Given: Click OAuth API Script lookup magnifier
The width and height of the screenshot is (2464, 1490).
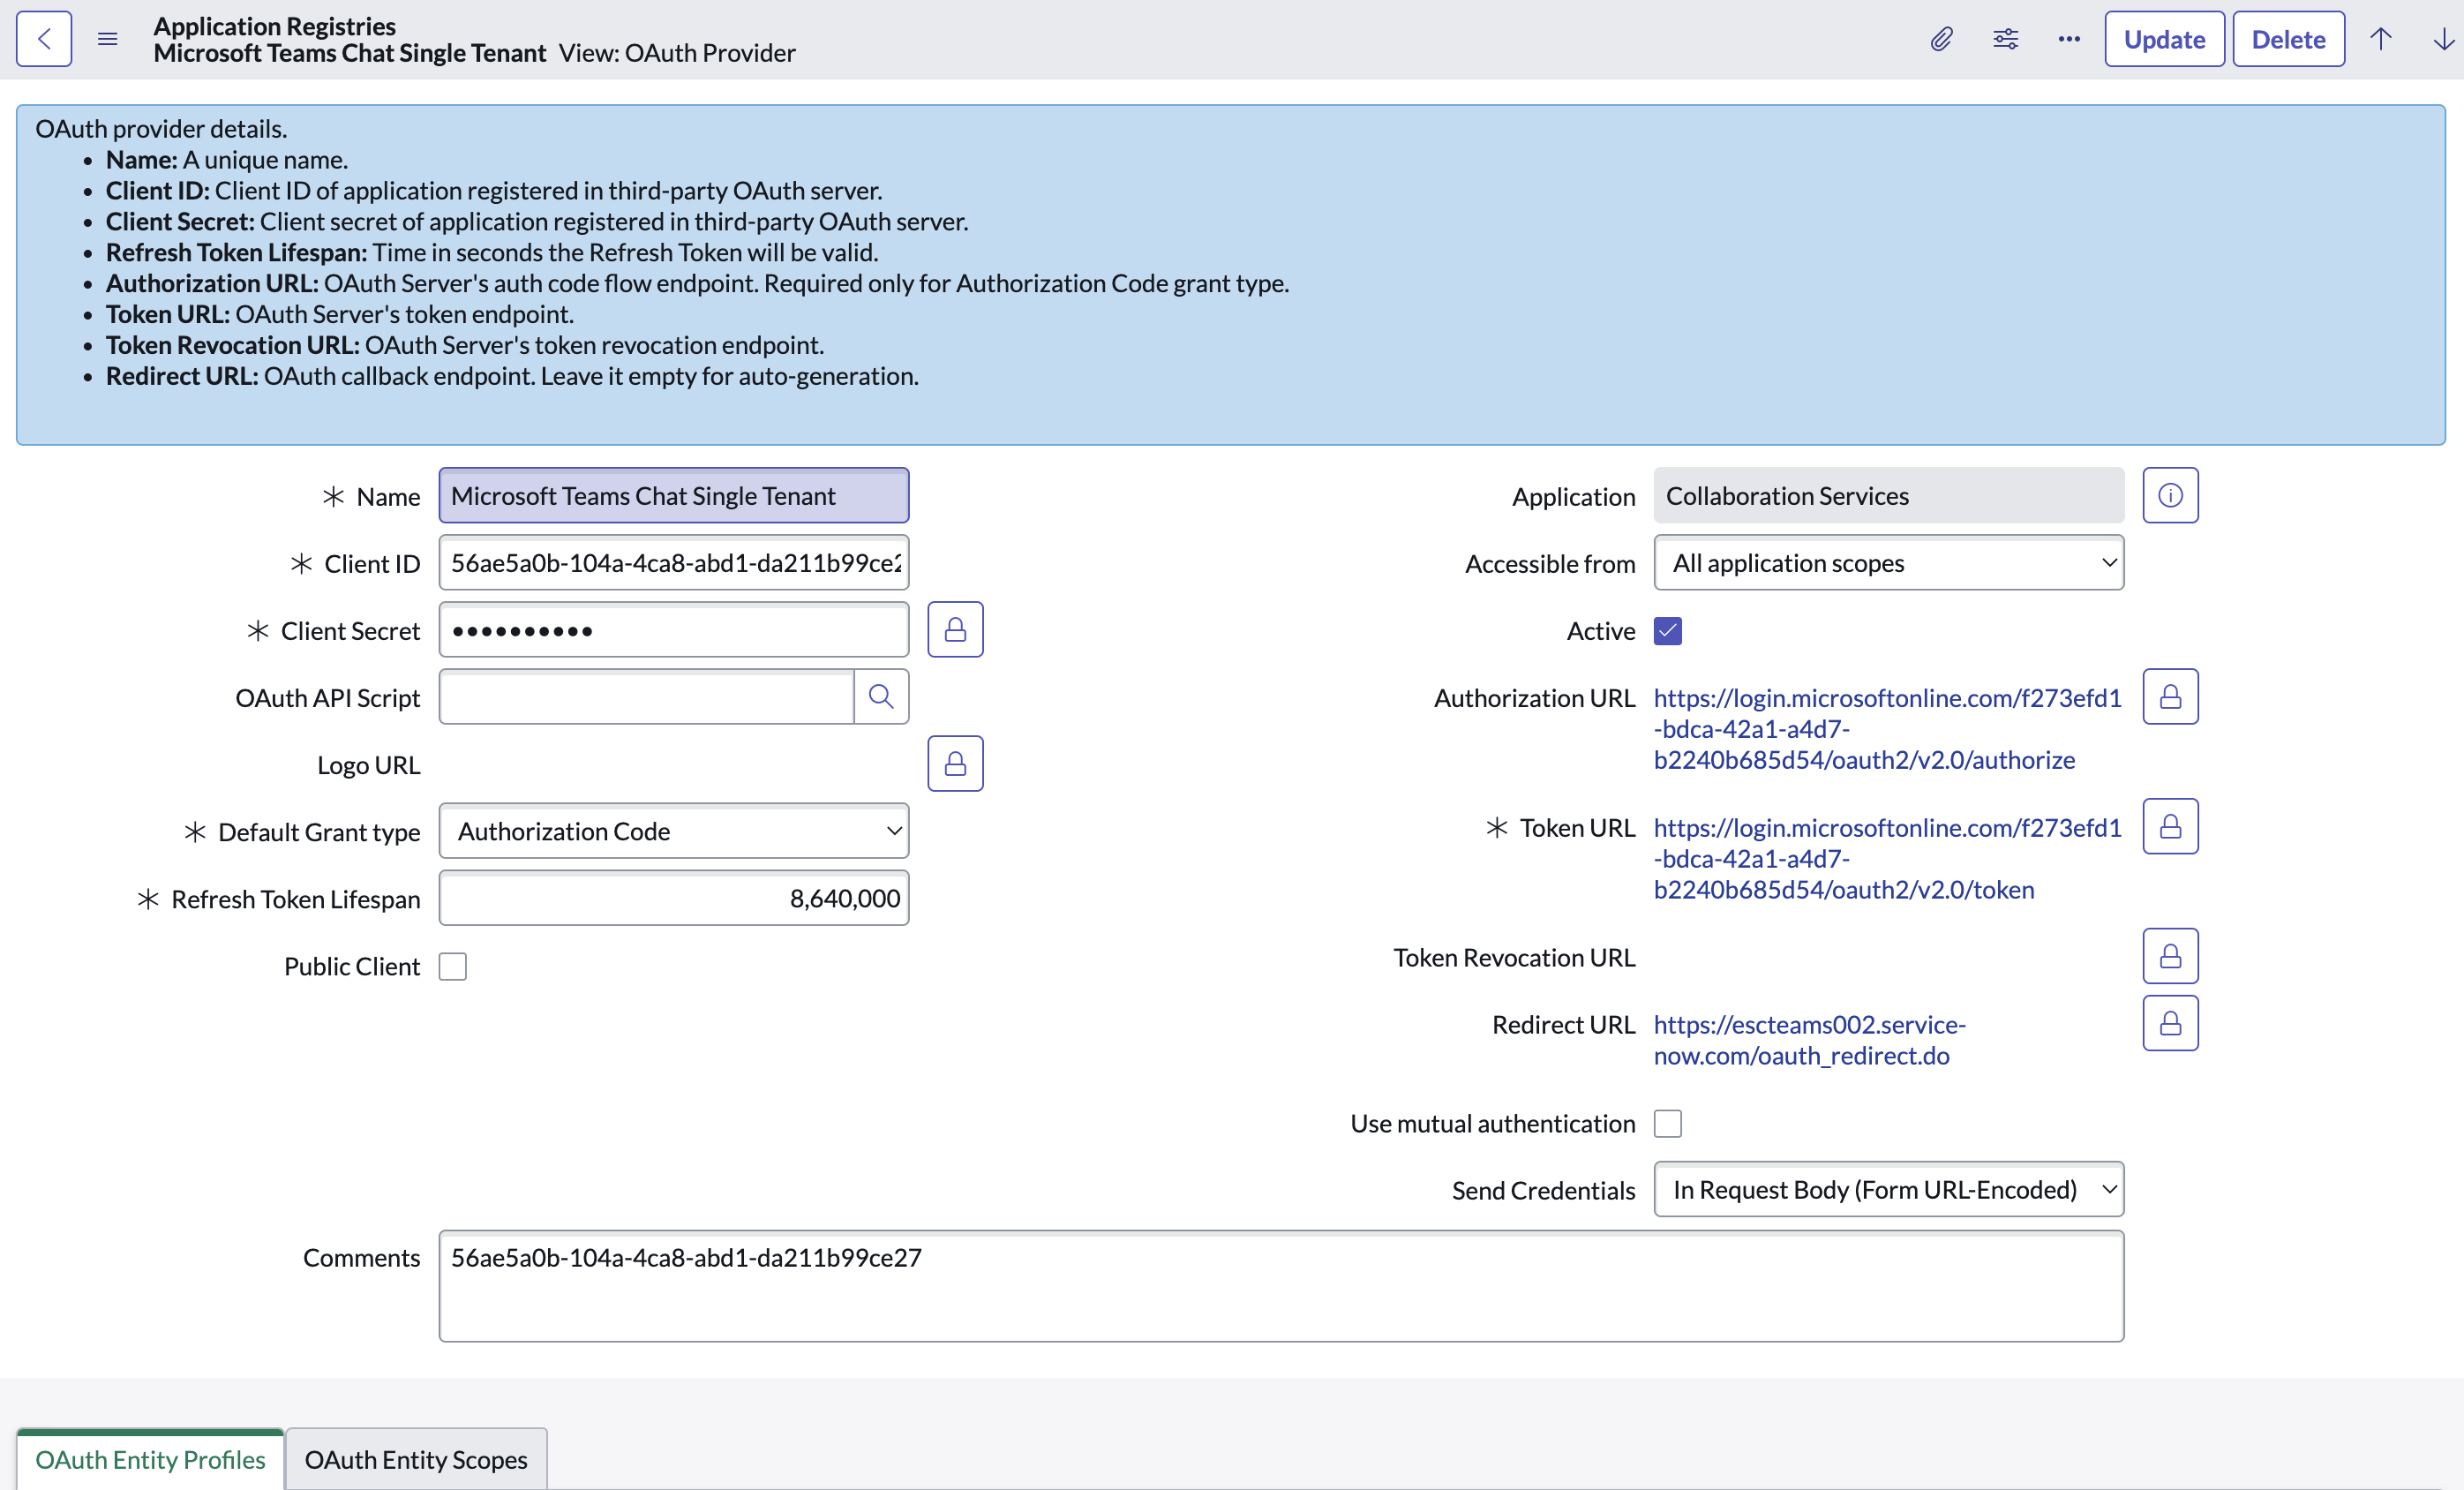Looking at the screenshot, I should [881, 697].
